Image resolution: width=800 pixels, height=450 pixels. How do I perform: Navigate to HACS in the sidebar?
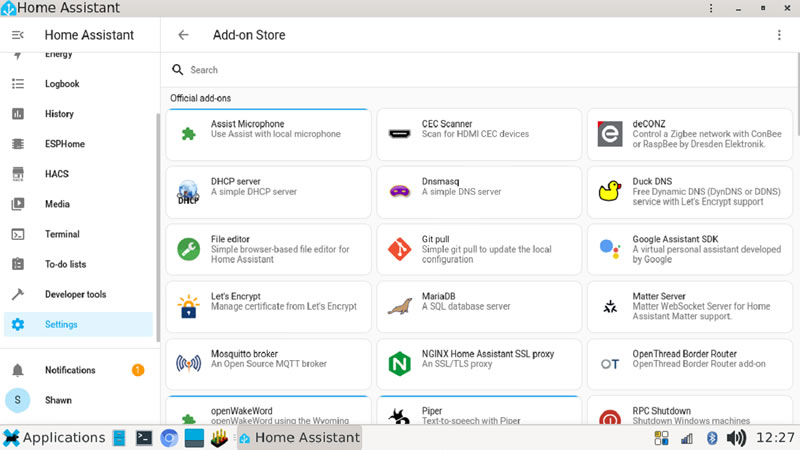tap(57, 174)
